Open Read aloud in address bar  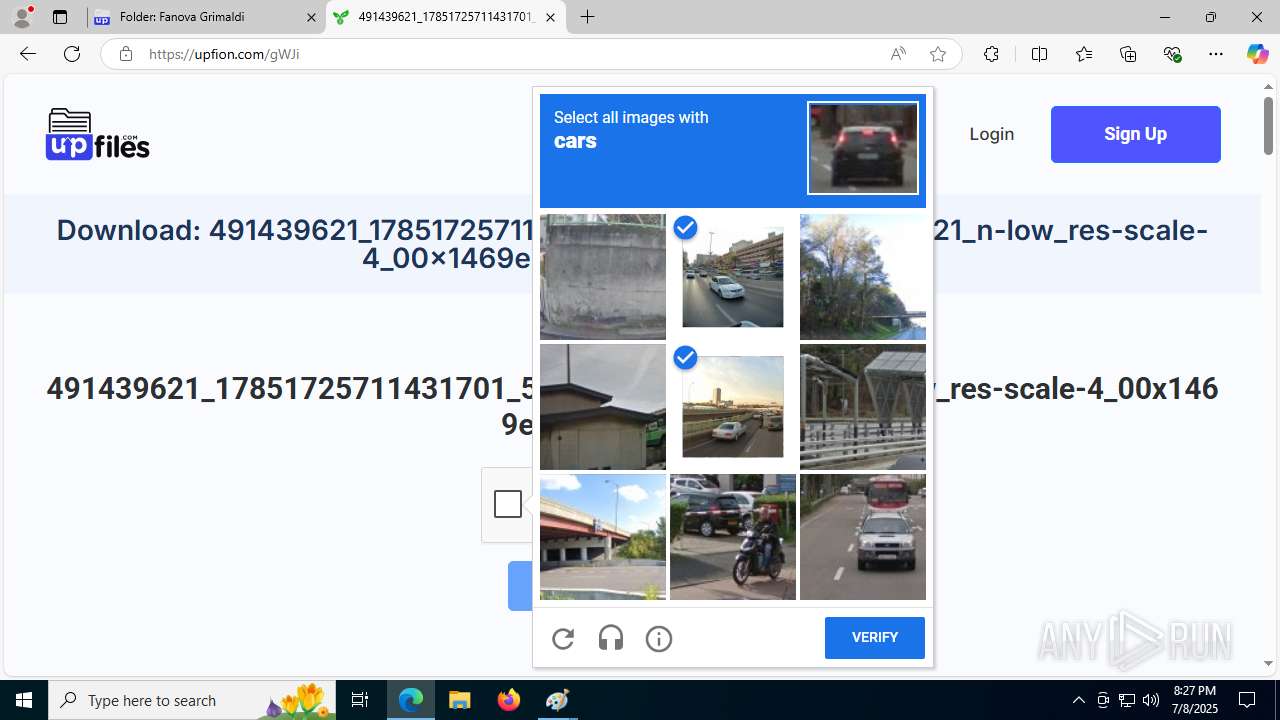898,54
